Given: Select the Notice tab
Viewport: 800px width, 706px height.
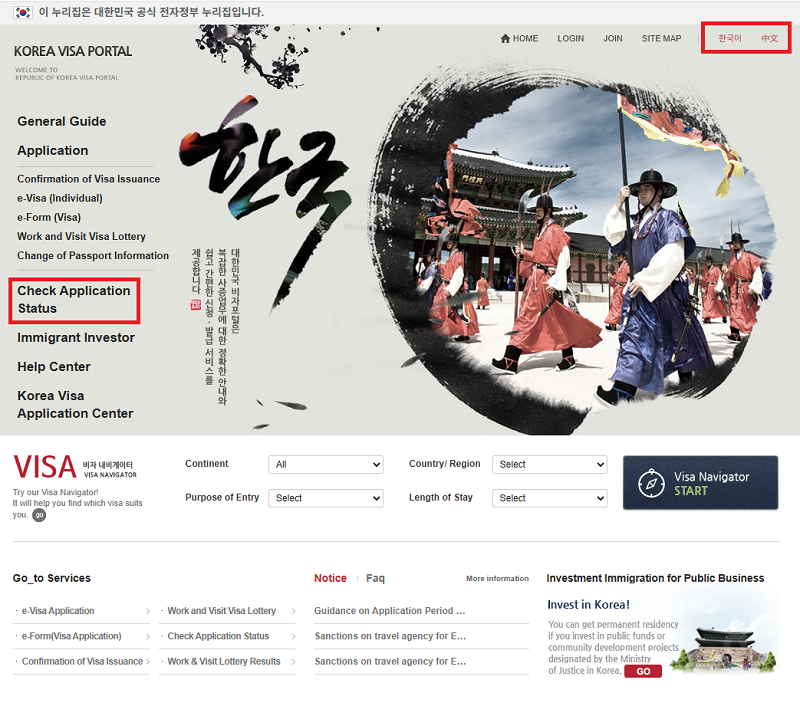Looking at the screenshot, I should click(330, 578).
